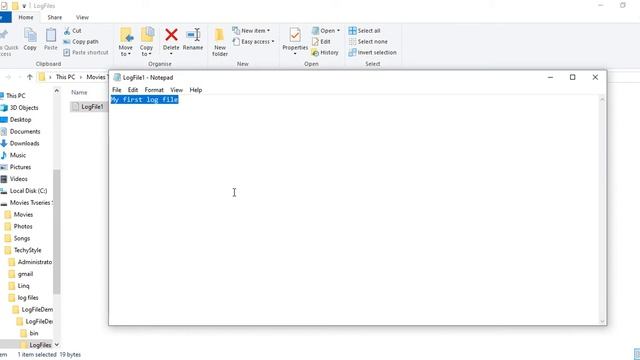This screenshot has width=640, height=360.
Task: Open Pictures in navigation pane
Action: (x=20, y=167)
